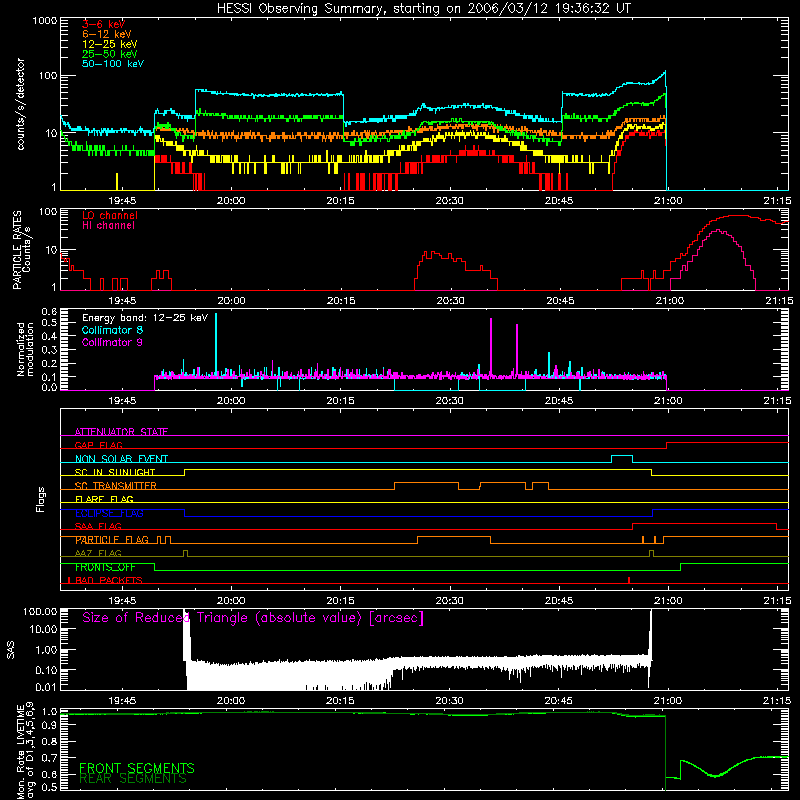
Task: Click the tallest magenta Collimator 9 spike
Action: click(491, 347)
